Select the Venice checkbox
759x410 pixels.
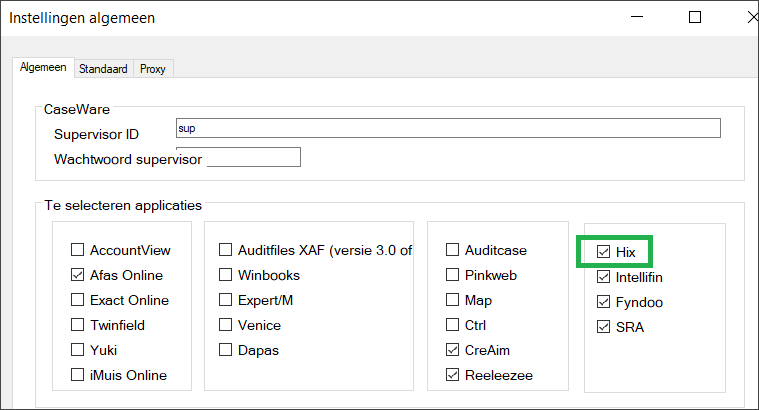pos(226,325)
